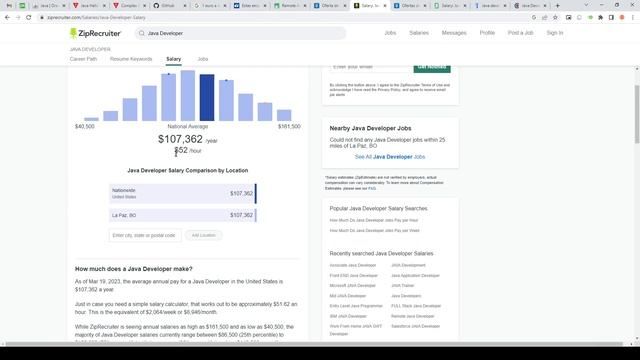
Task: Open Entry Level Java Programmer link
Action: (x=356, y=306)
